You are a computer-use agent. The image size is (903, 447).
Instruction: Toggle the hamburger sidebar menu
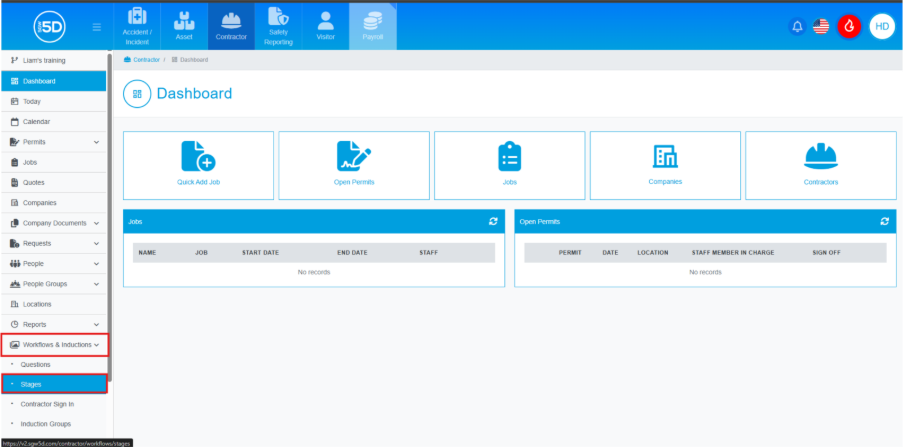click(96, 27)
